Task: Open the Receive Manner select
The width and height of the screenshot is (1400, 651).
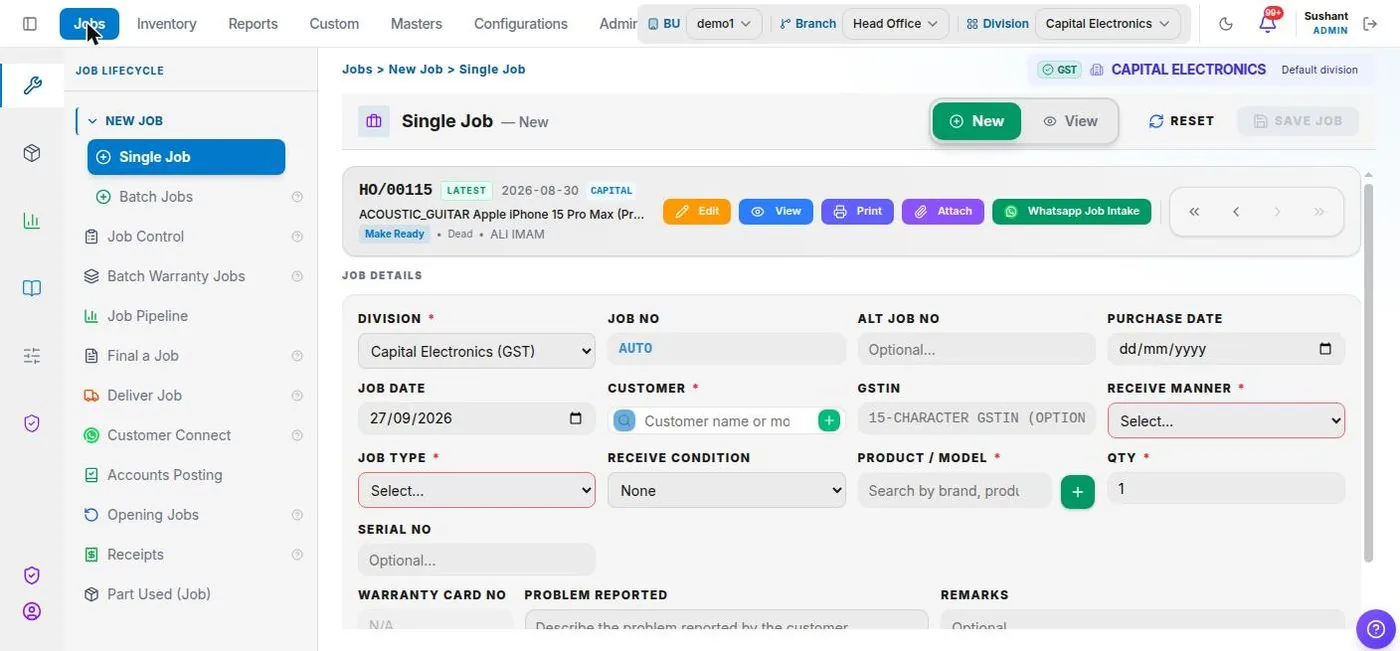Action: pyautogui.click(x=1226, y=421)
